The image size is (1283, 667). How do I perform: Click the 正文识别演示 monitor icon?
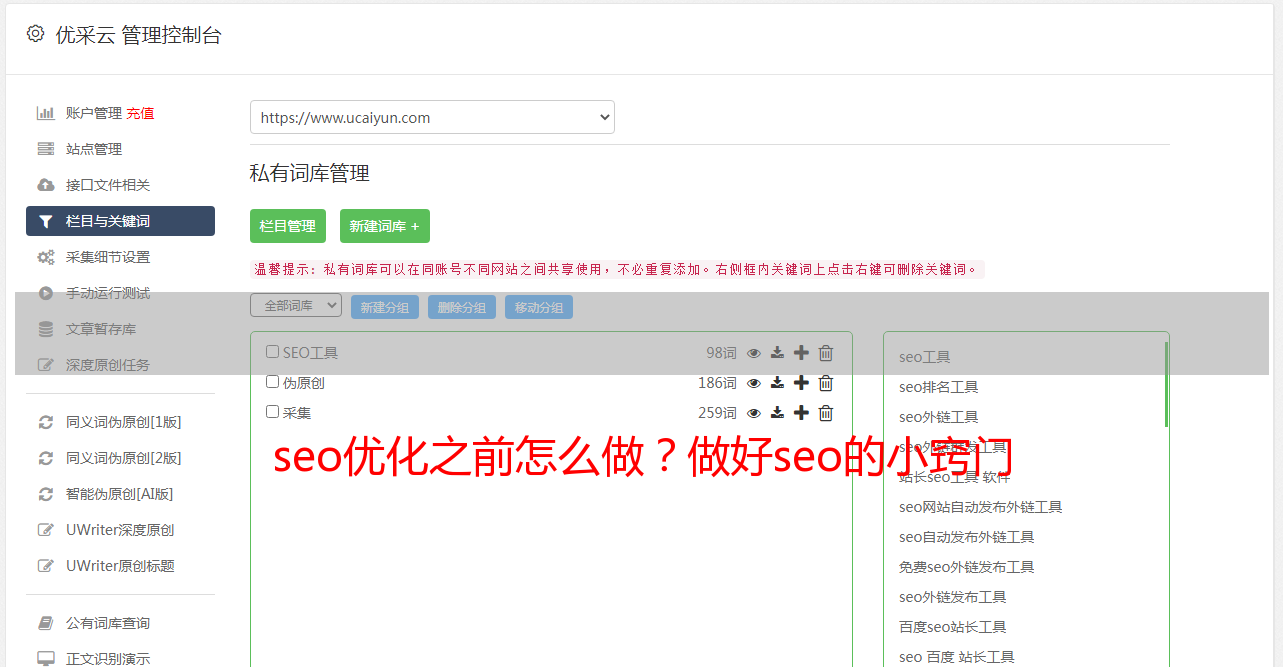click(x=46, y=659)
